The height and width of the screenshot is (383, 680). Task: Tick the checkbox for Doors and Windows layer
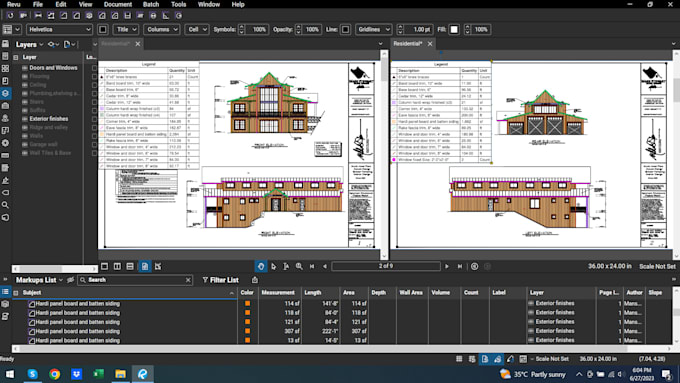pos(94,68)
